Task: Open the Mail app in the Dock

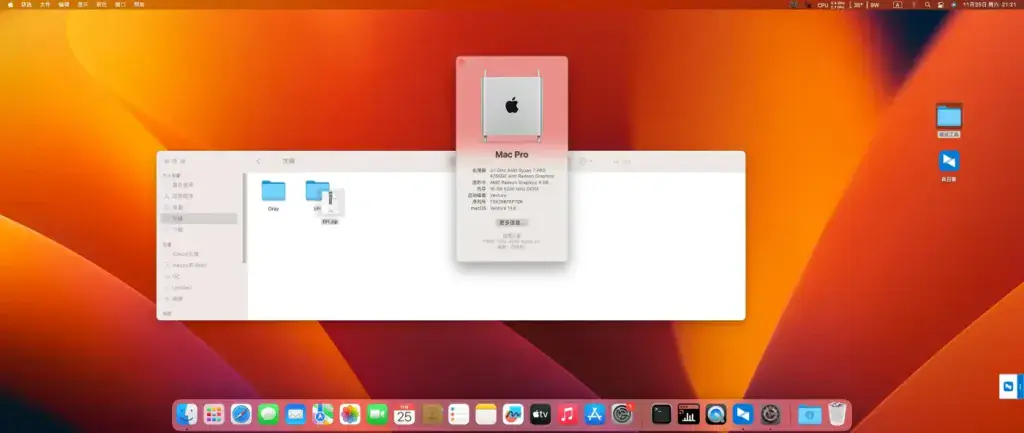Action: pyautogui.click(x=296, y=414)
